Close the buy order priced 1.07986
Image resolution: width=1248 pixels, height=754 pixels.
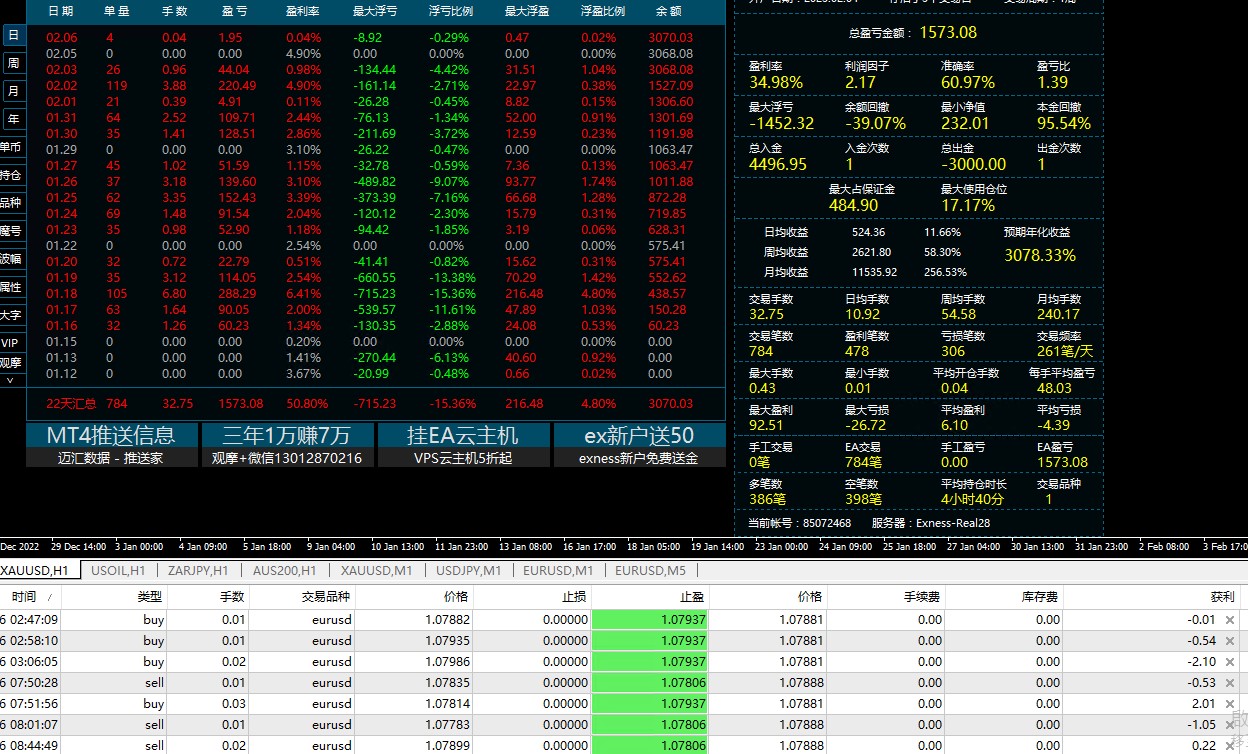(1230, 662)
